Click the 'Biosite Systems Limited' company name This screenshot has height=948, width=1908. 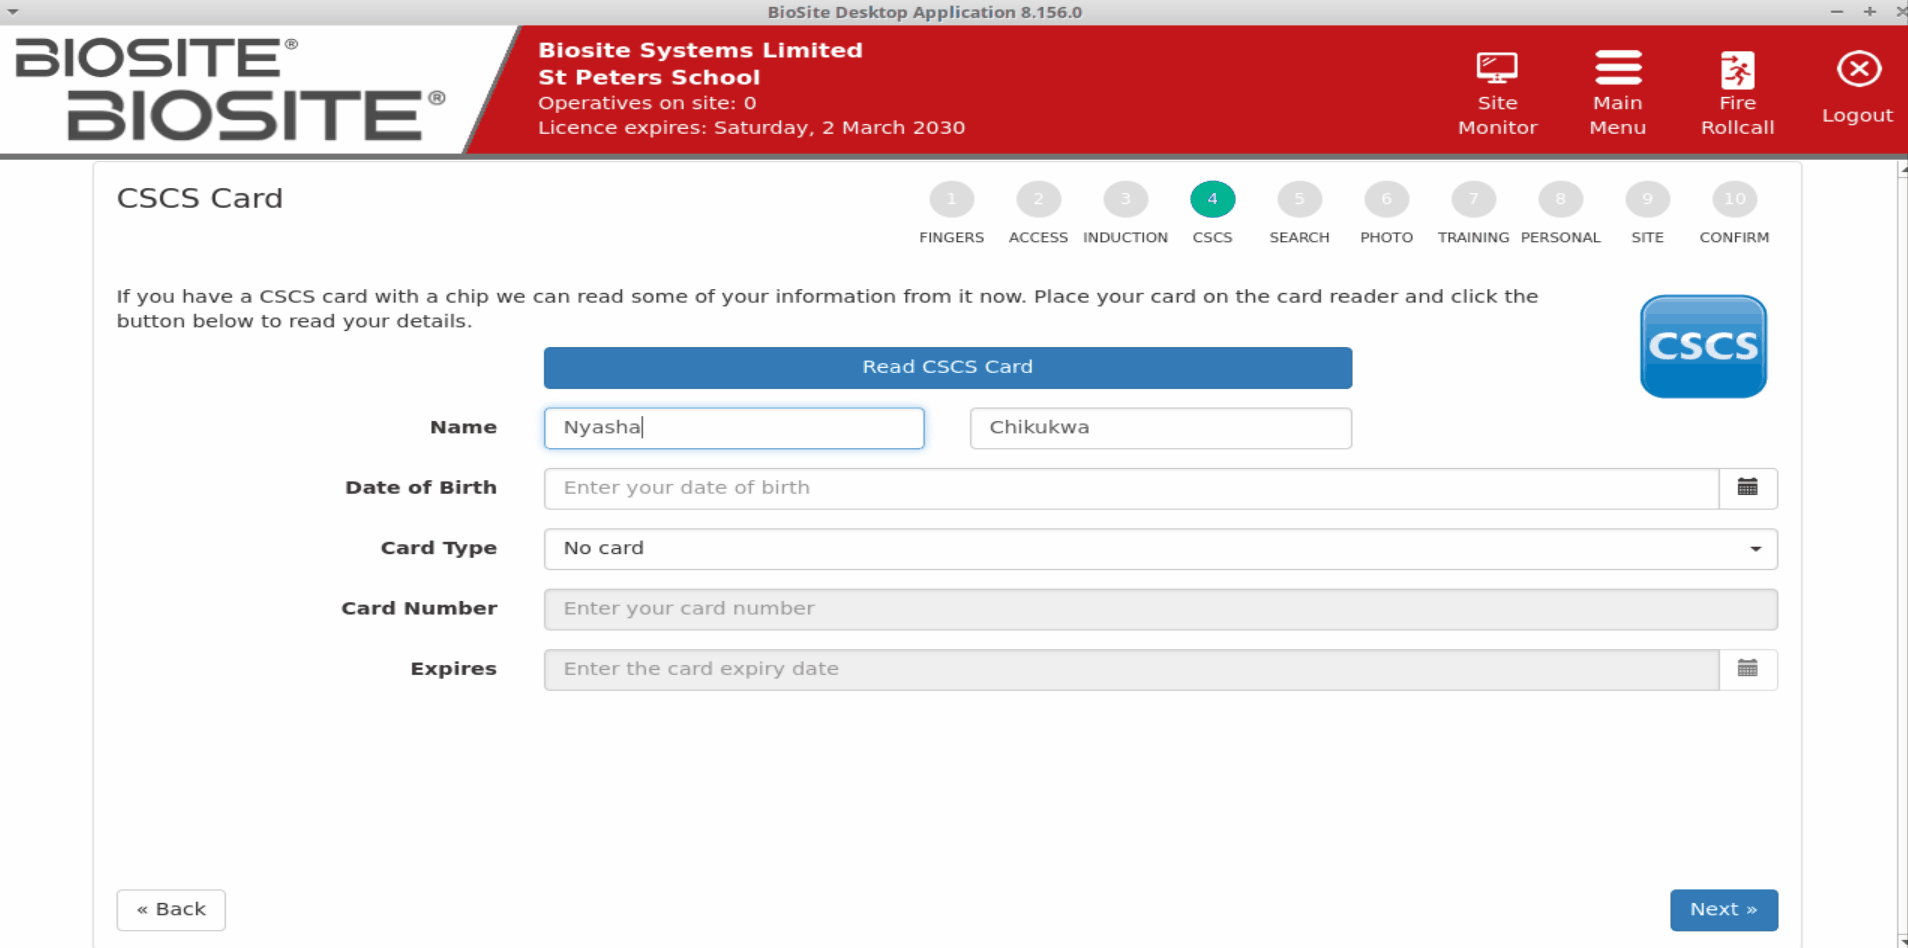coord(700,50)
